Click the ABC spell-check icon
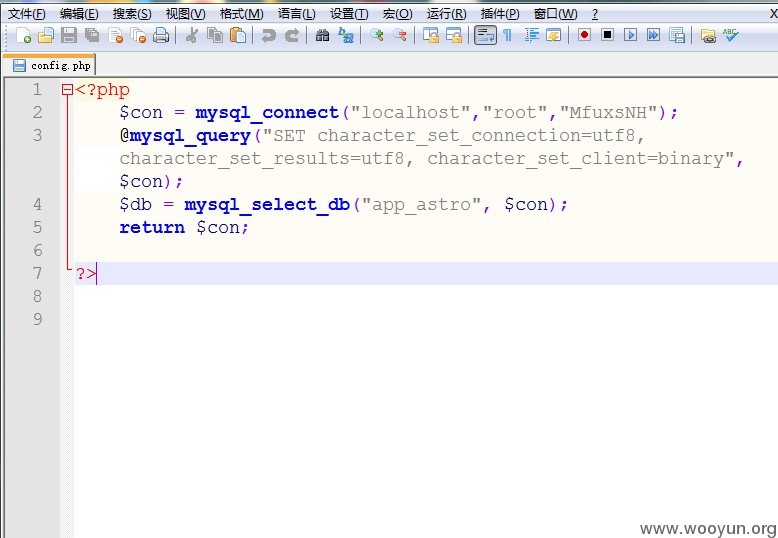This screenshot has height=538, width=778. pos(730,35)
